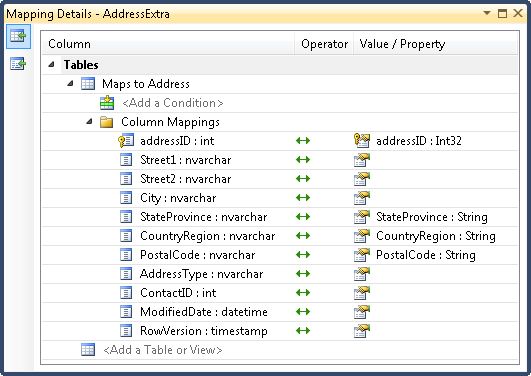Click the Mapping Details - AddressExtra title bar
Screen dimensions: 531x376
point(266,14)
